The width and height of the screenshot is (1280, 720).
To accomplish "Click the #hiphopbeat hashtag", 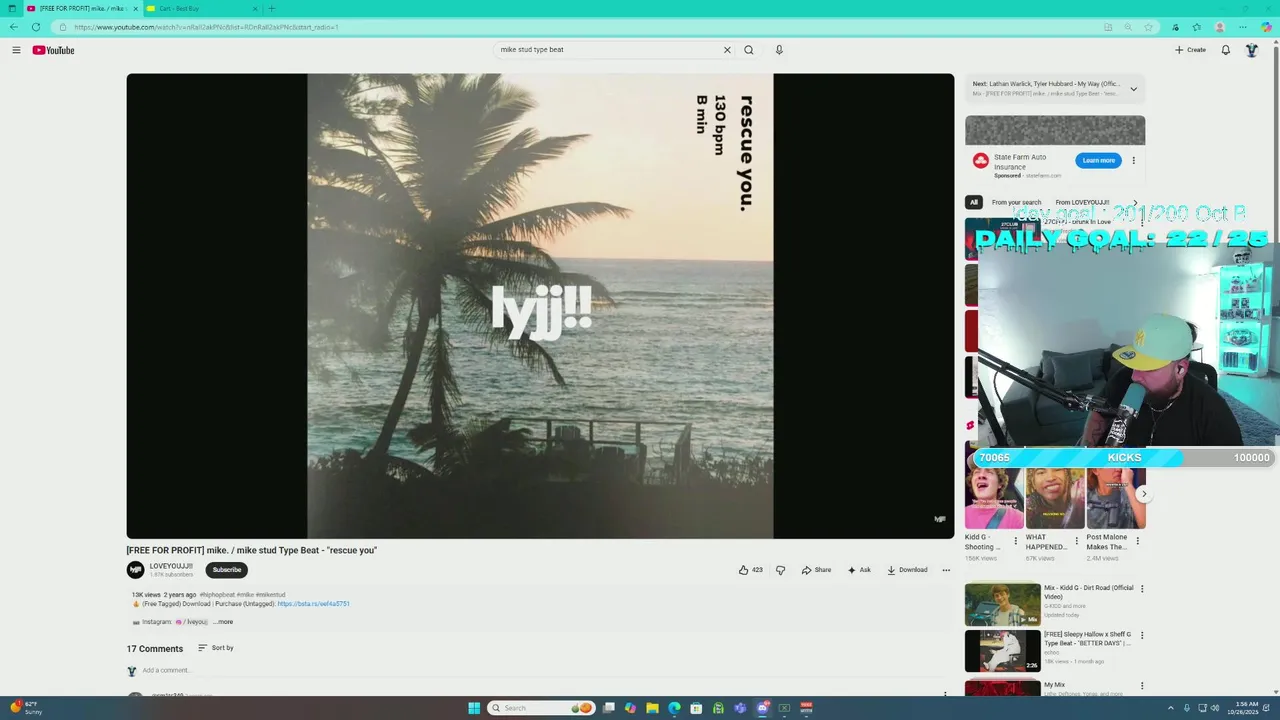I will point(217,595).
